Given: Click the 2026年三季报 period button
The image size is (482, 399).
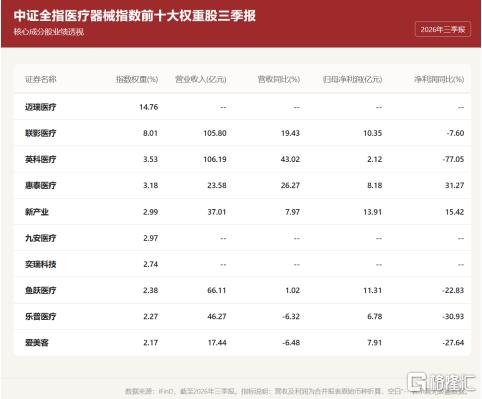Looking at the screenshot, I should pyautogui.click(x=443, y=29).
